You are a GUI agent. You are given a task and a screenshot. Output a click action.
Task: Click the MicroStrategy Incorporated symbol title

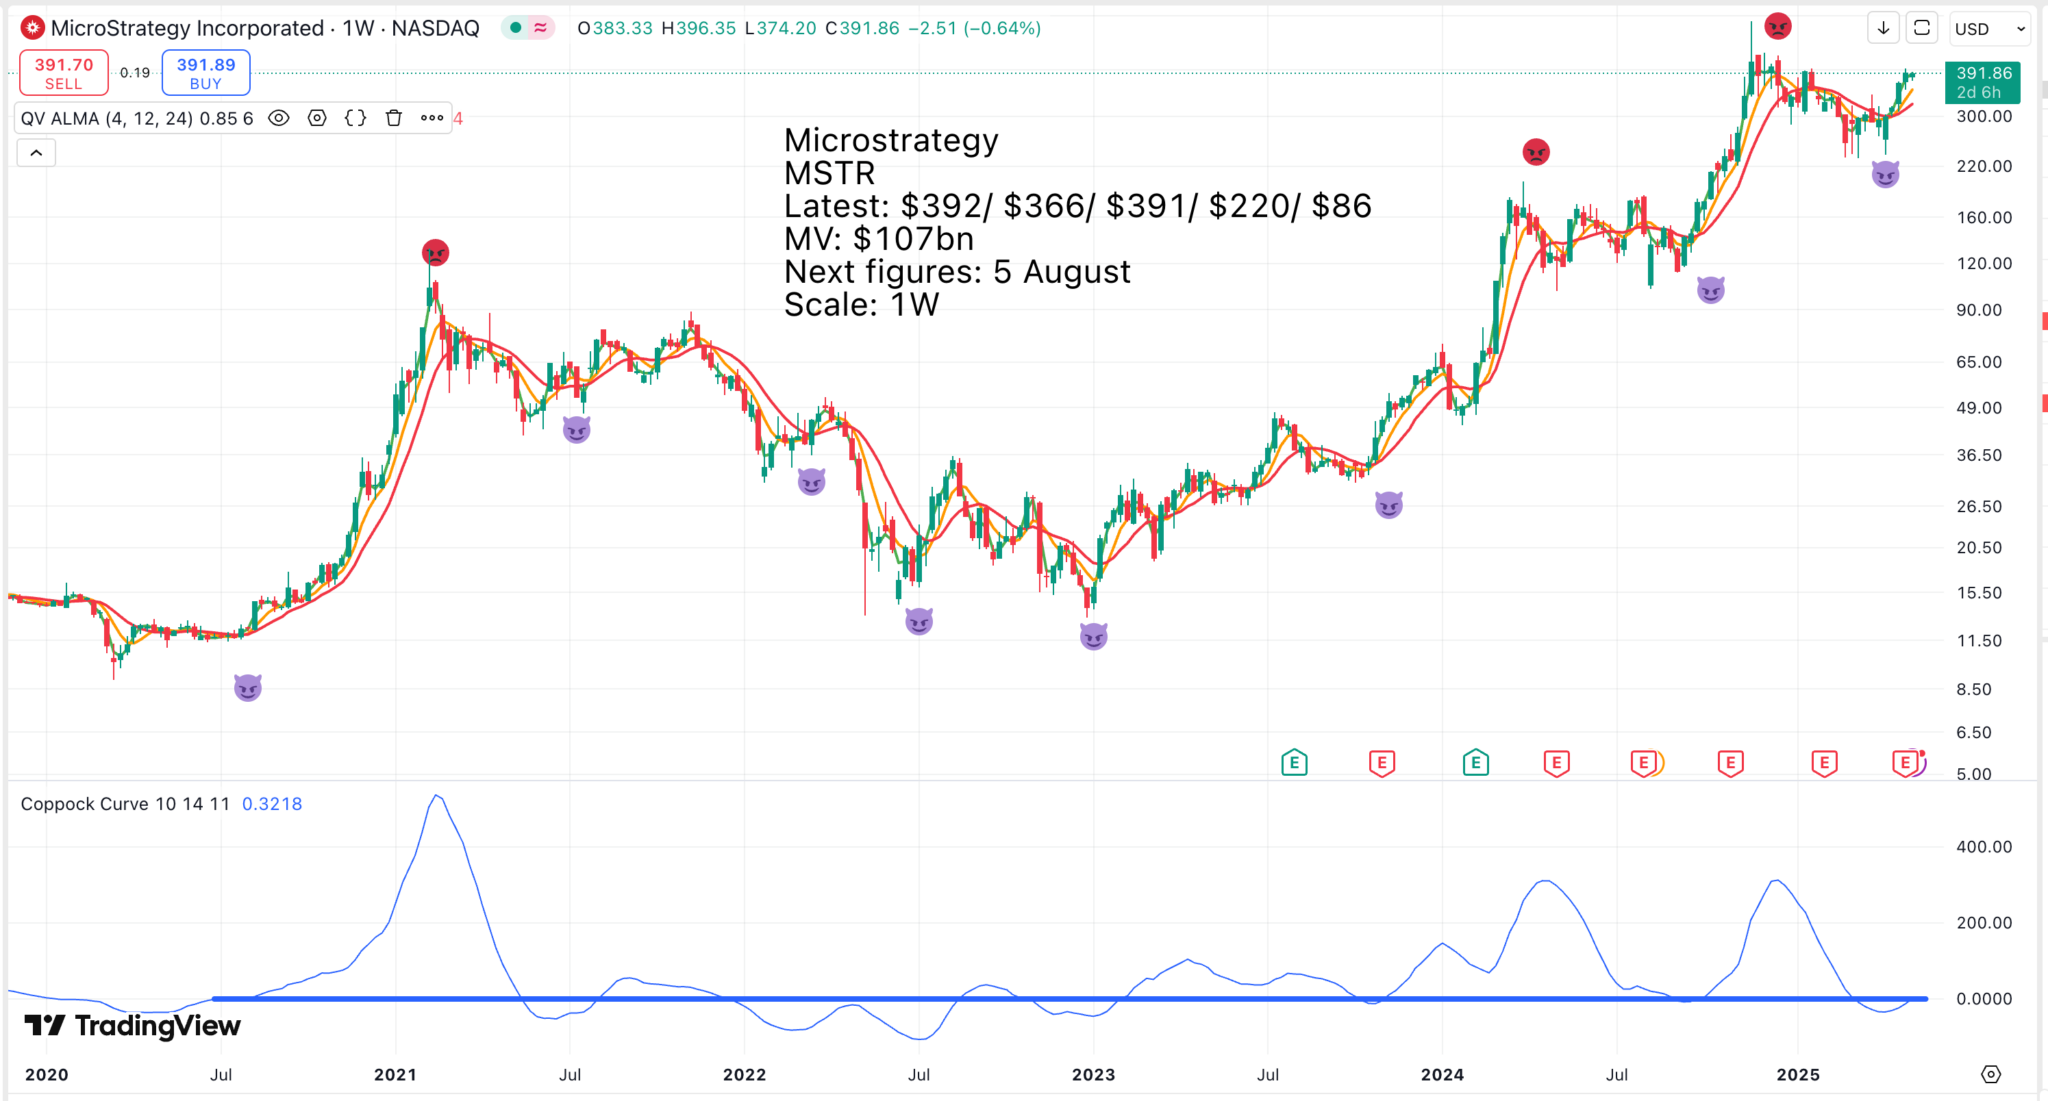[x=186, y=28]
